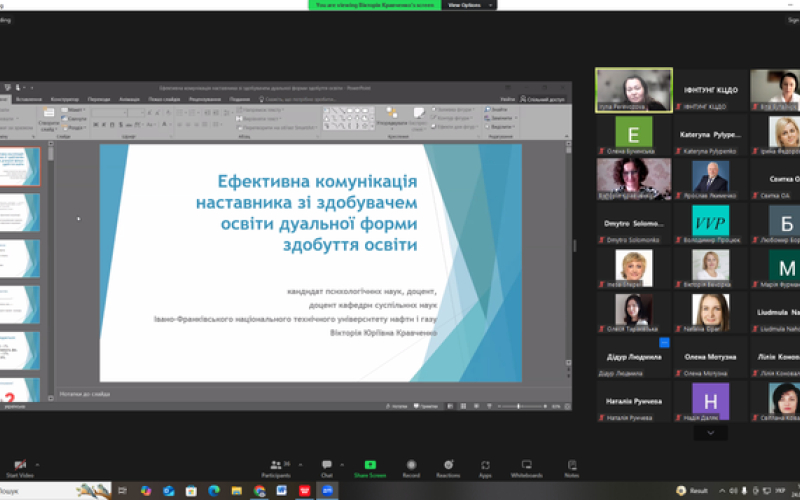Open Microsoft Edge from the taskbar

click(x=214, y=491)
